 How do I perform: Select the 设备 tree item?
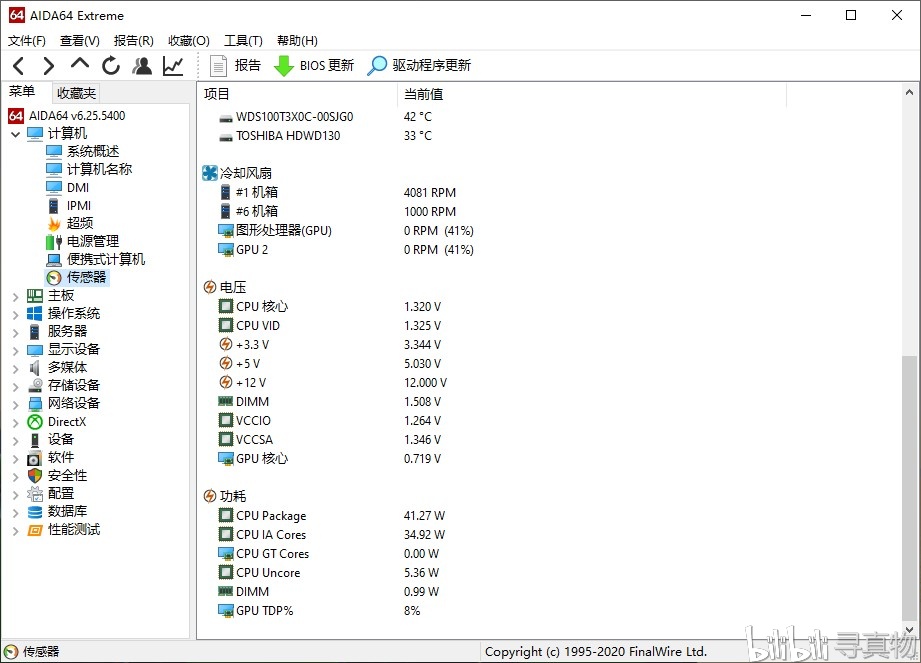tap(60, 440)
